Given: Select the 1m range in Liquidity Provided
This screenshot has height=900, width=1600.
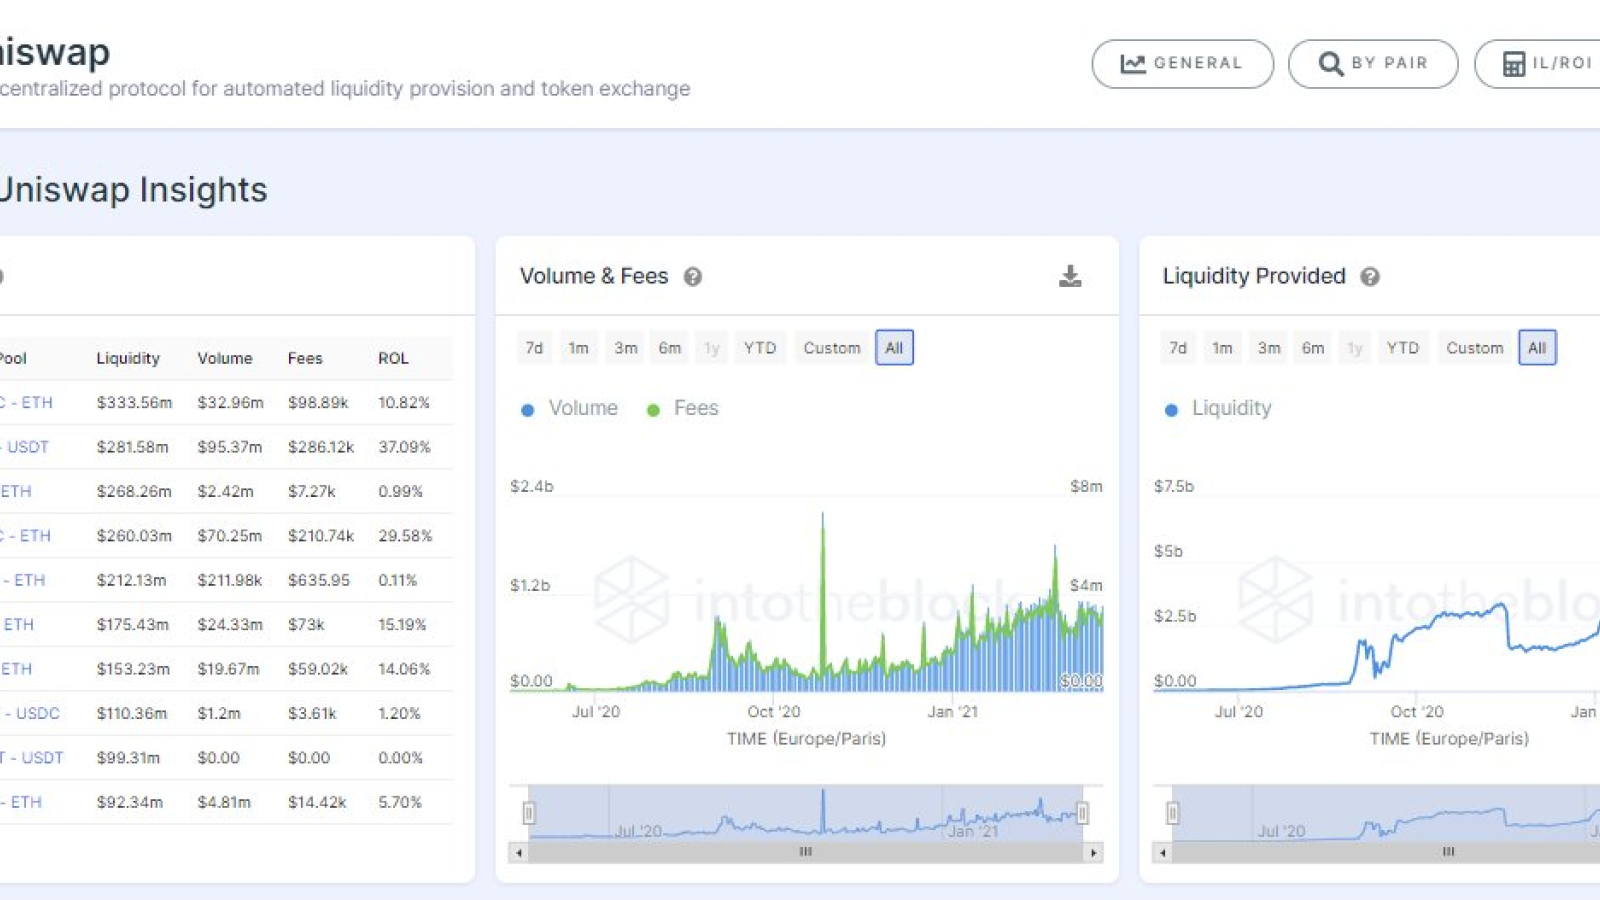Looking at the screenshot, I should click(1222, 348).
